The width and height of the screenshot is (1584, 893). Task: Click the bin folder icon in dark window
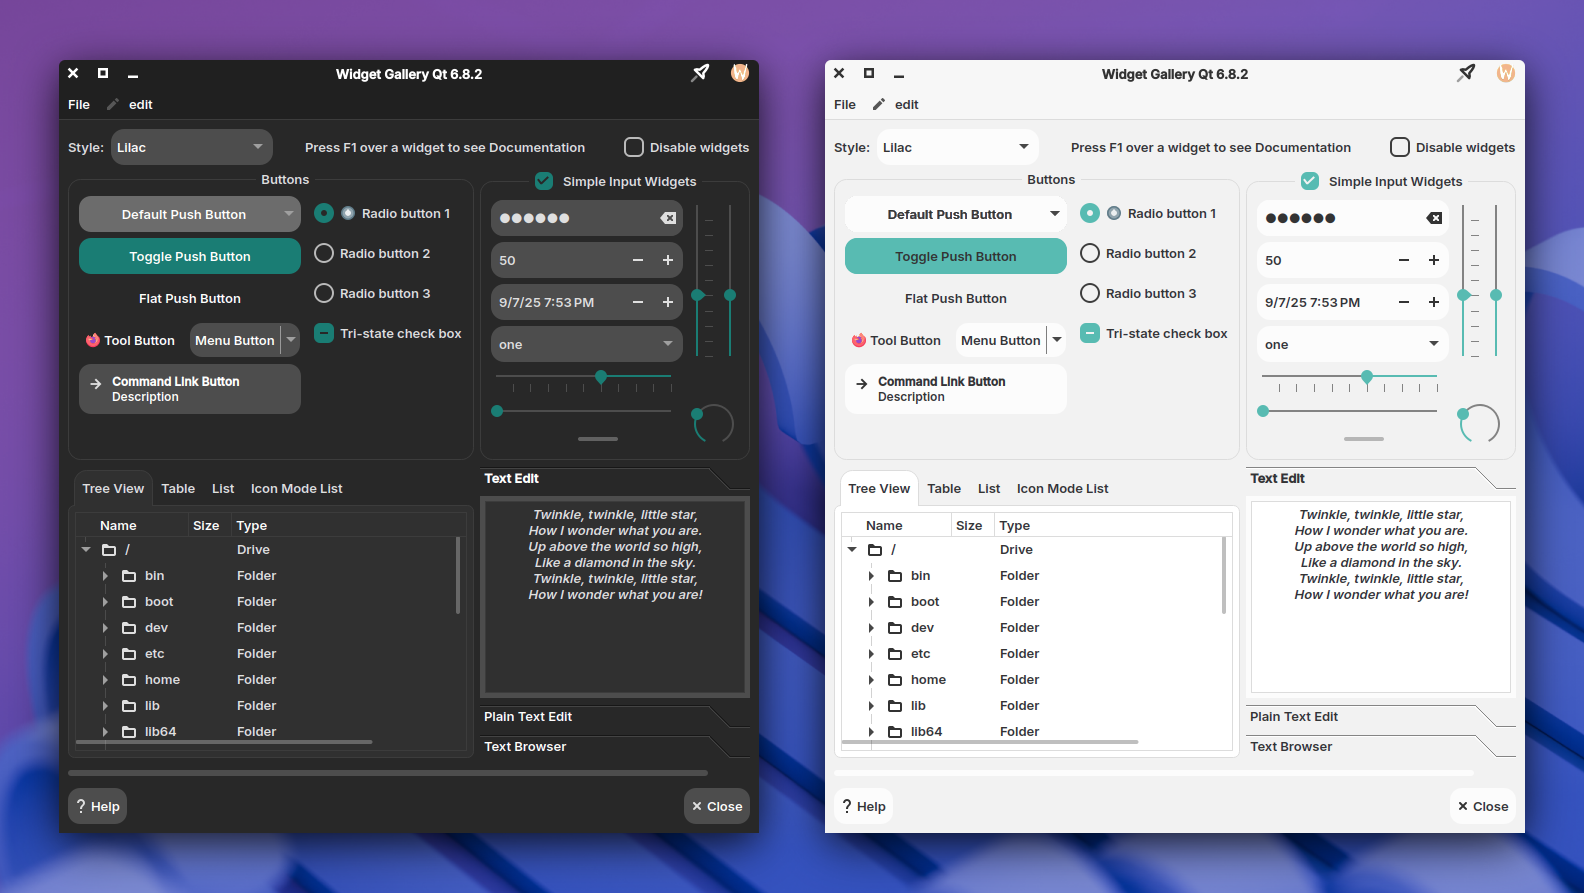pyautogui.click(x=129, y=576)
